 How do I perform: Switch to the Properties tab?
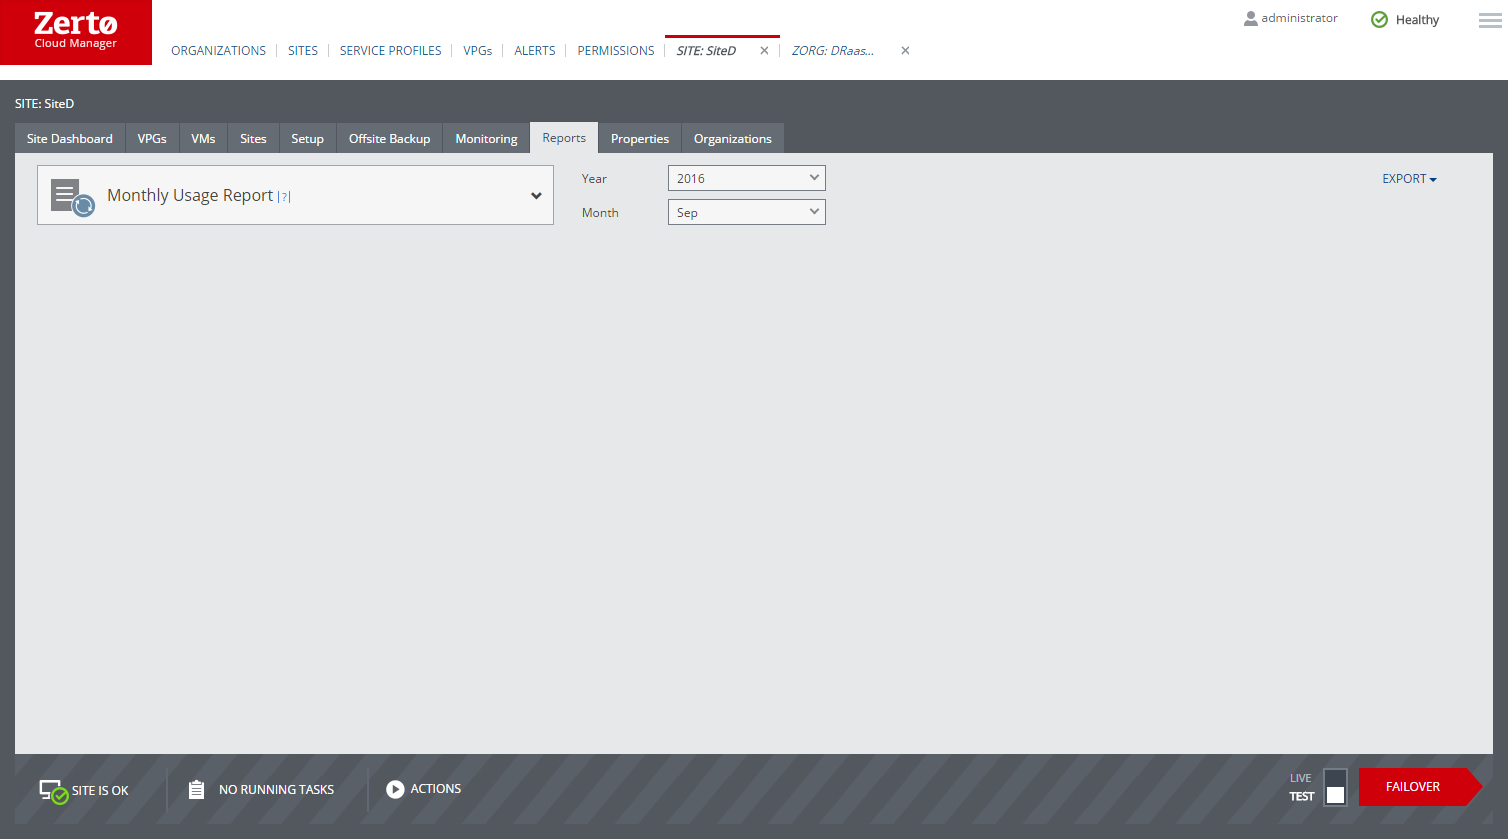640,138
